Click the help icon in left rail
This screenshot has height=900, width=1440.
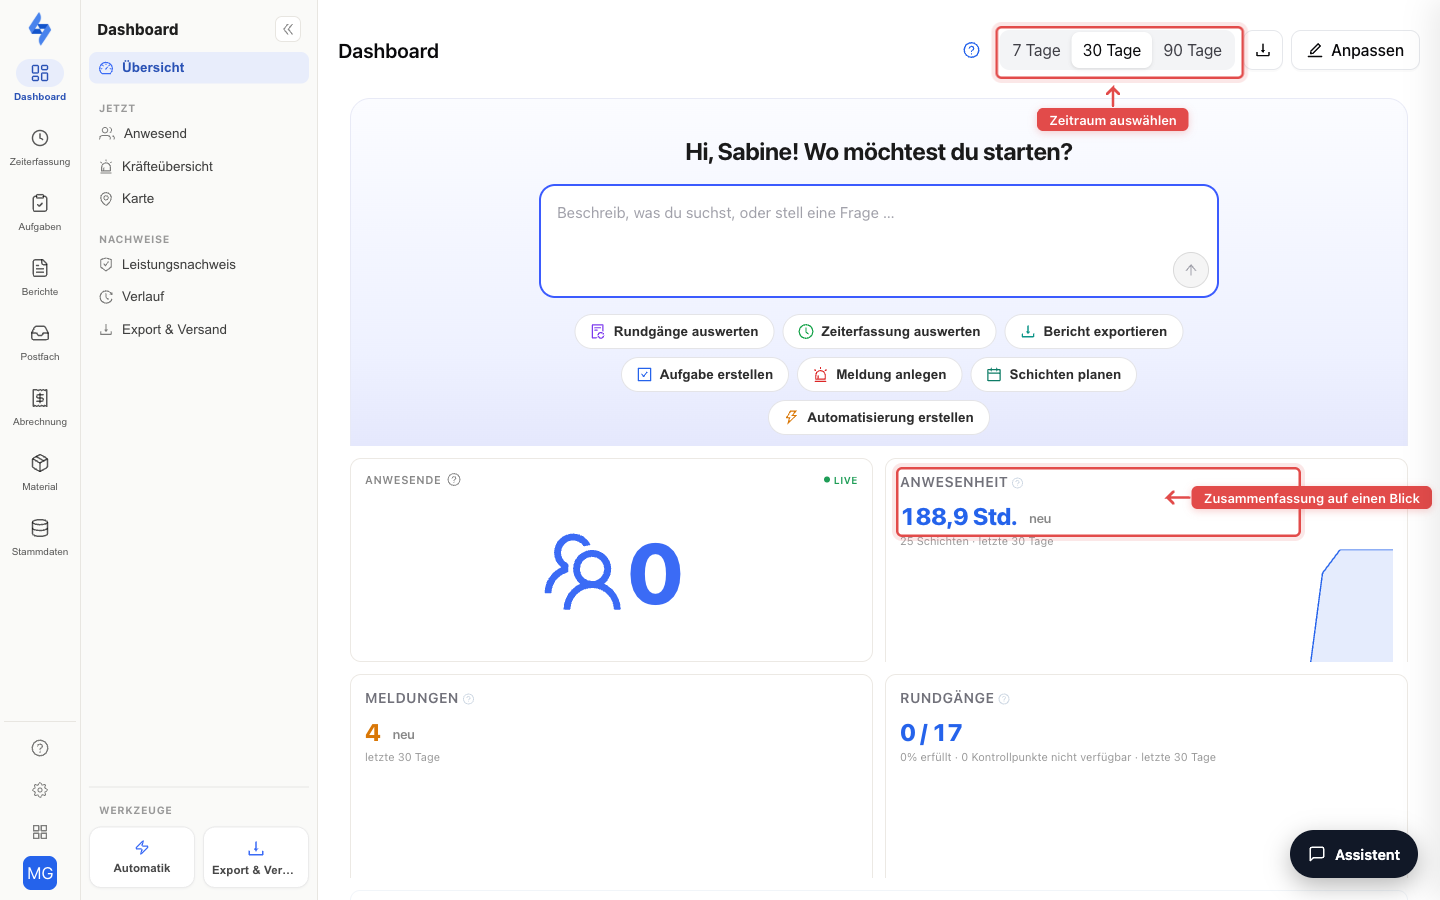40,748
